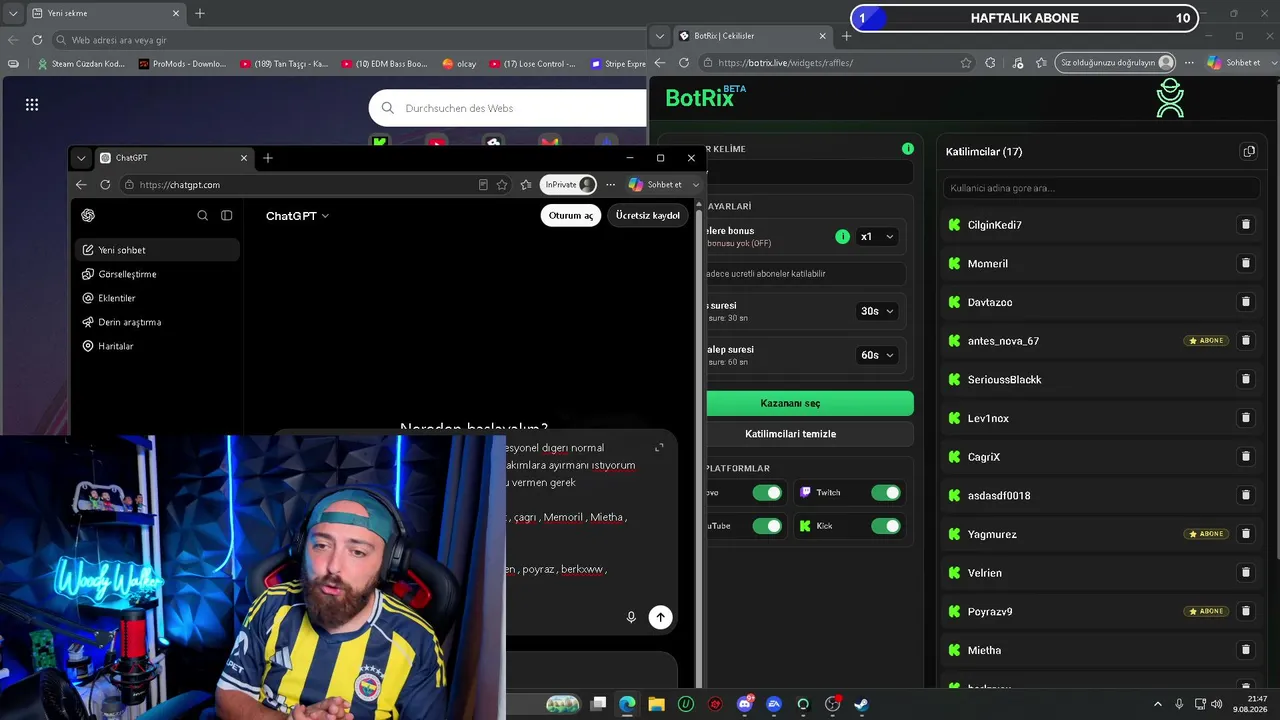Expand the ChatGPT prompt box icon
This screenshot has width=1280, height=720.
(659, 447)
